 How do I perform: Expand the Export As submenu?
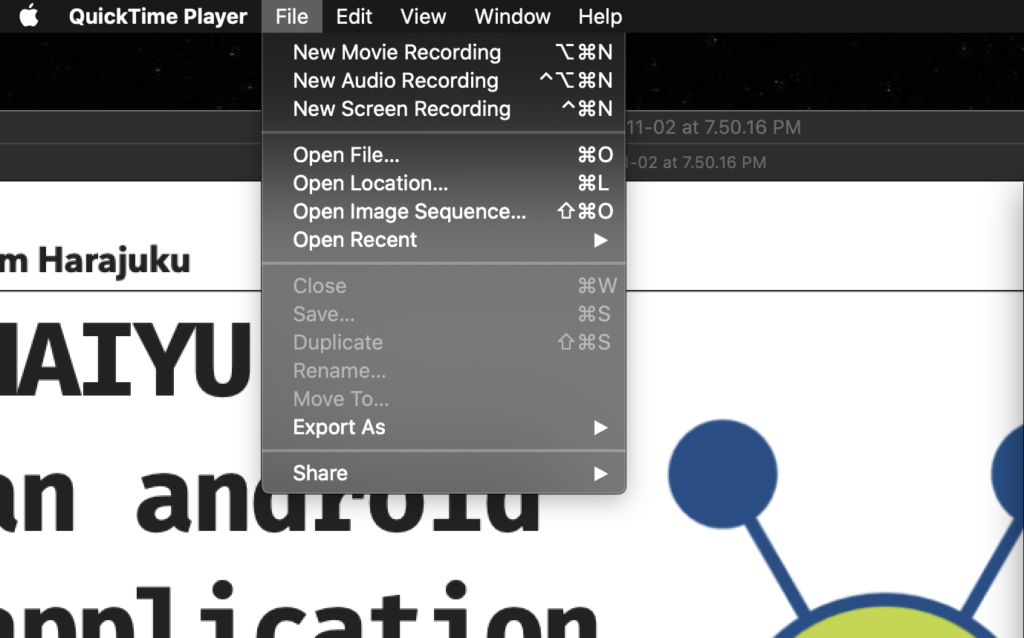(444, 427)
